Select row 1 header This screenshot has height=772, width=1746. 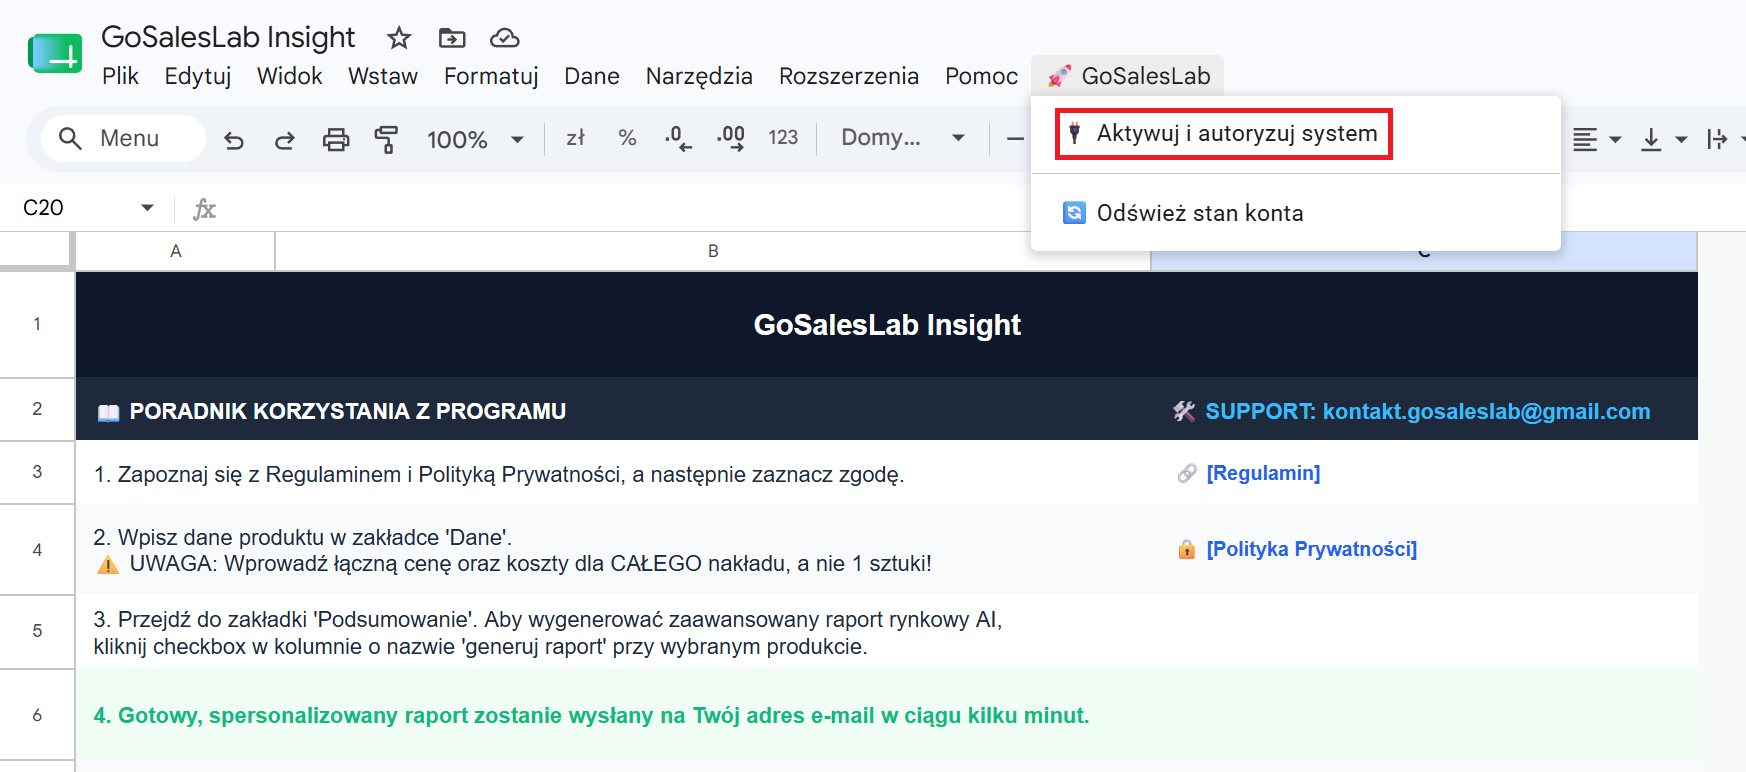(x=37, y=324)
